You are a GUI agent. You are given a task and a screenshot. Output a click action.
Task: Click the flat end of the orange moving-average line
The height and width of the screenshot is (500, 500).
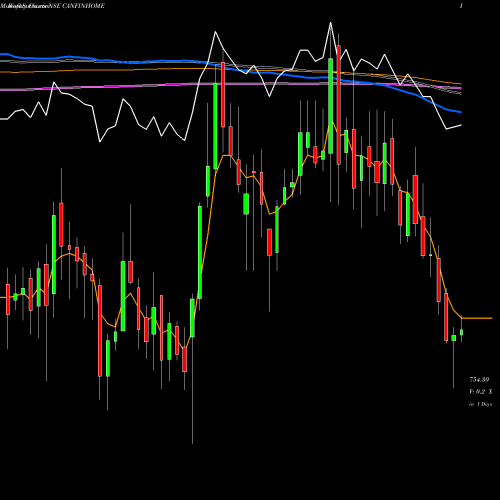[477, 318]
